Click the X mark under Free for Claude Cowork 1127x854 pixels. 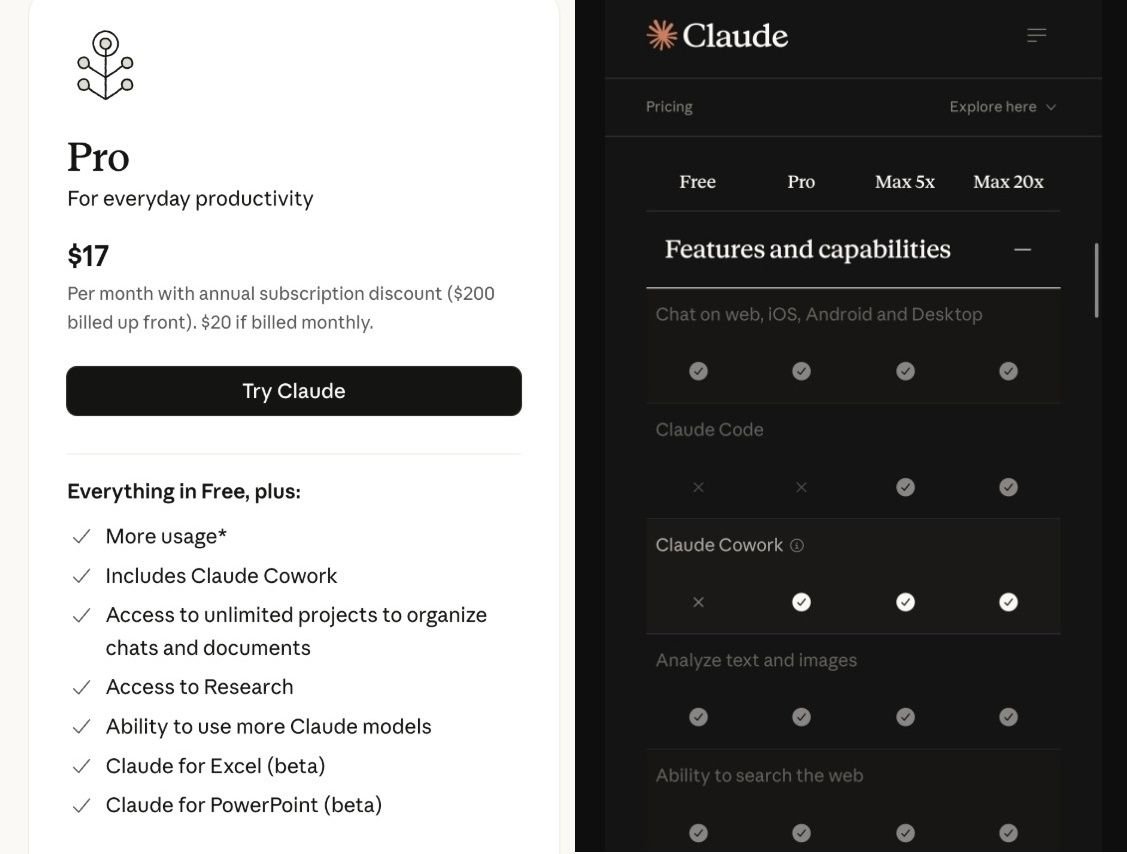[698, 602]
